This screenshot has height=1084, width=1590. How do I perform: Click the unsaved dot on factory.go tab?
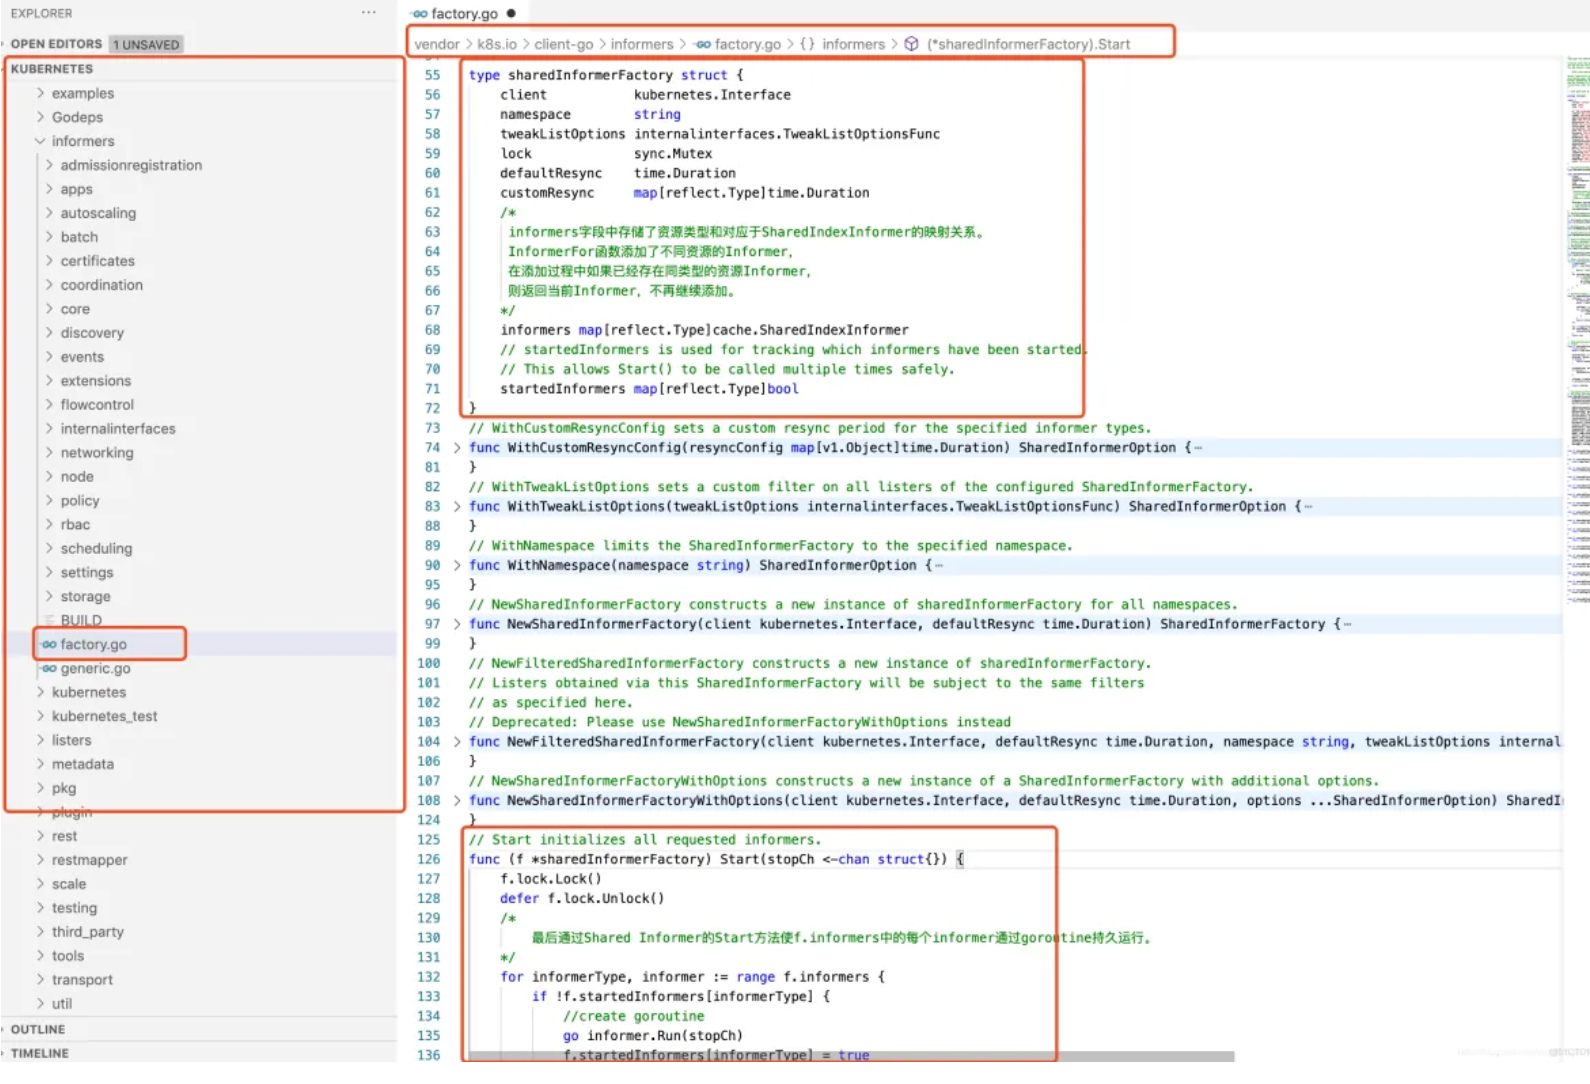coord(511,14)
